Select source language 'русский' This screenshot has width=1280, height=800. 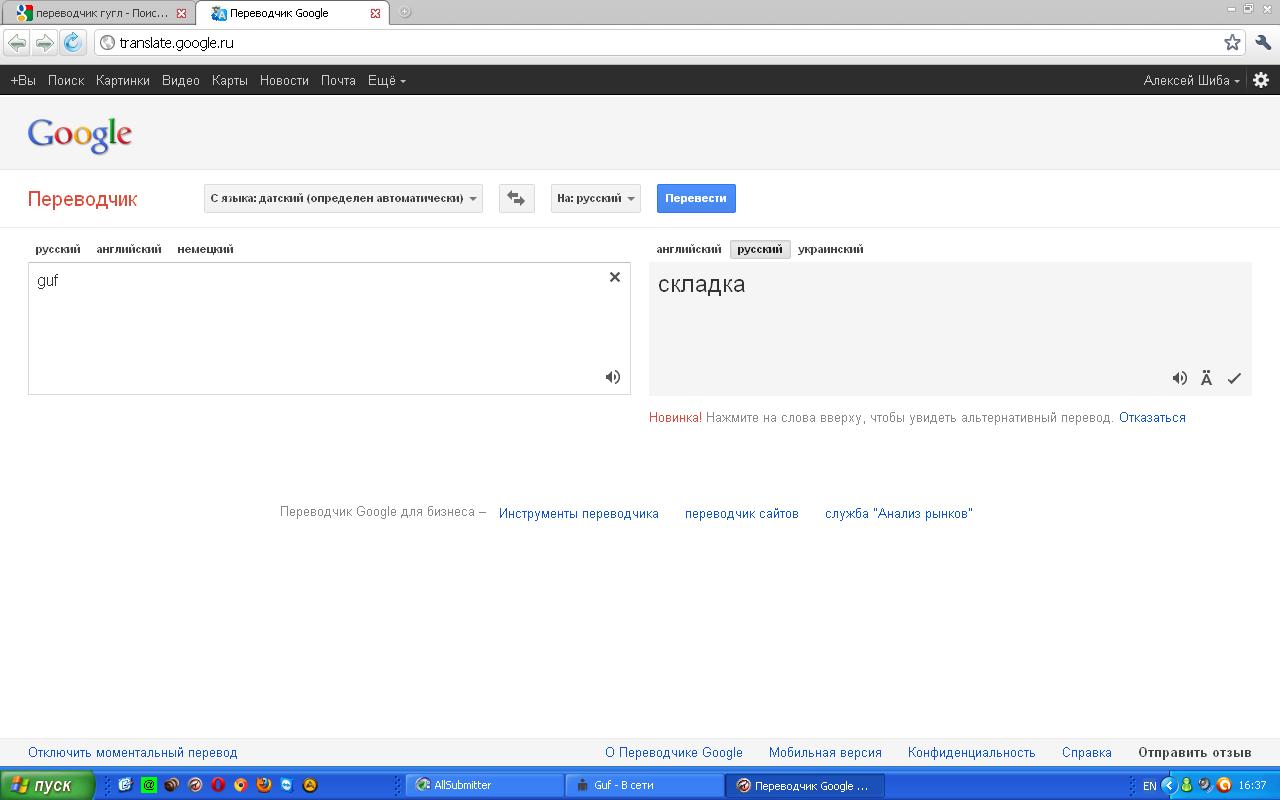pos(58,249)
